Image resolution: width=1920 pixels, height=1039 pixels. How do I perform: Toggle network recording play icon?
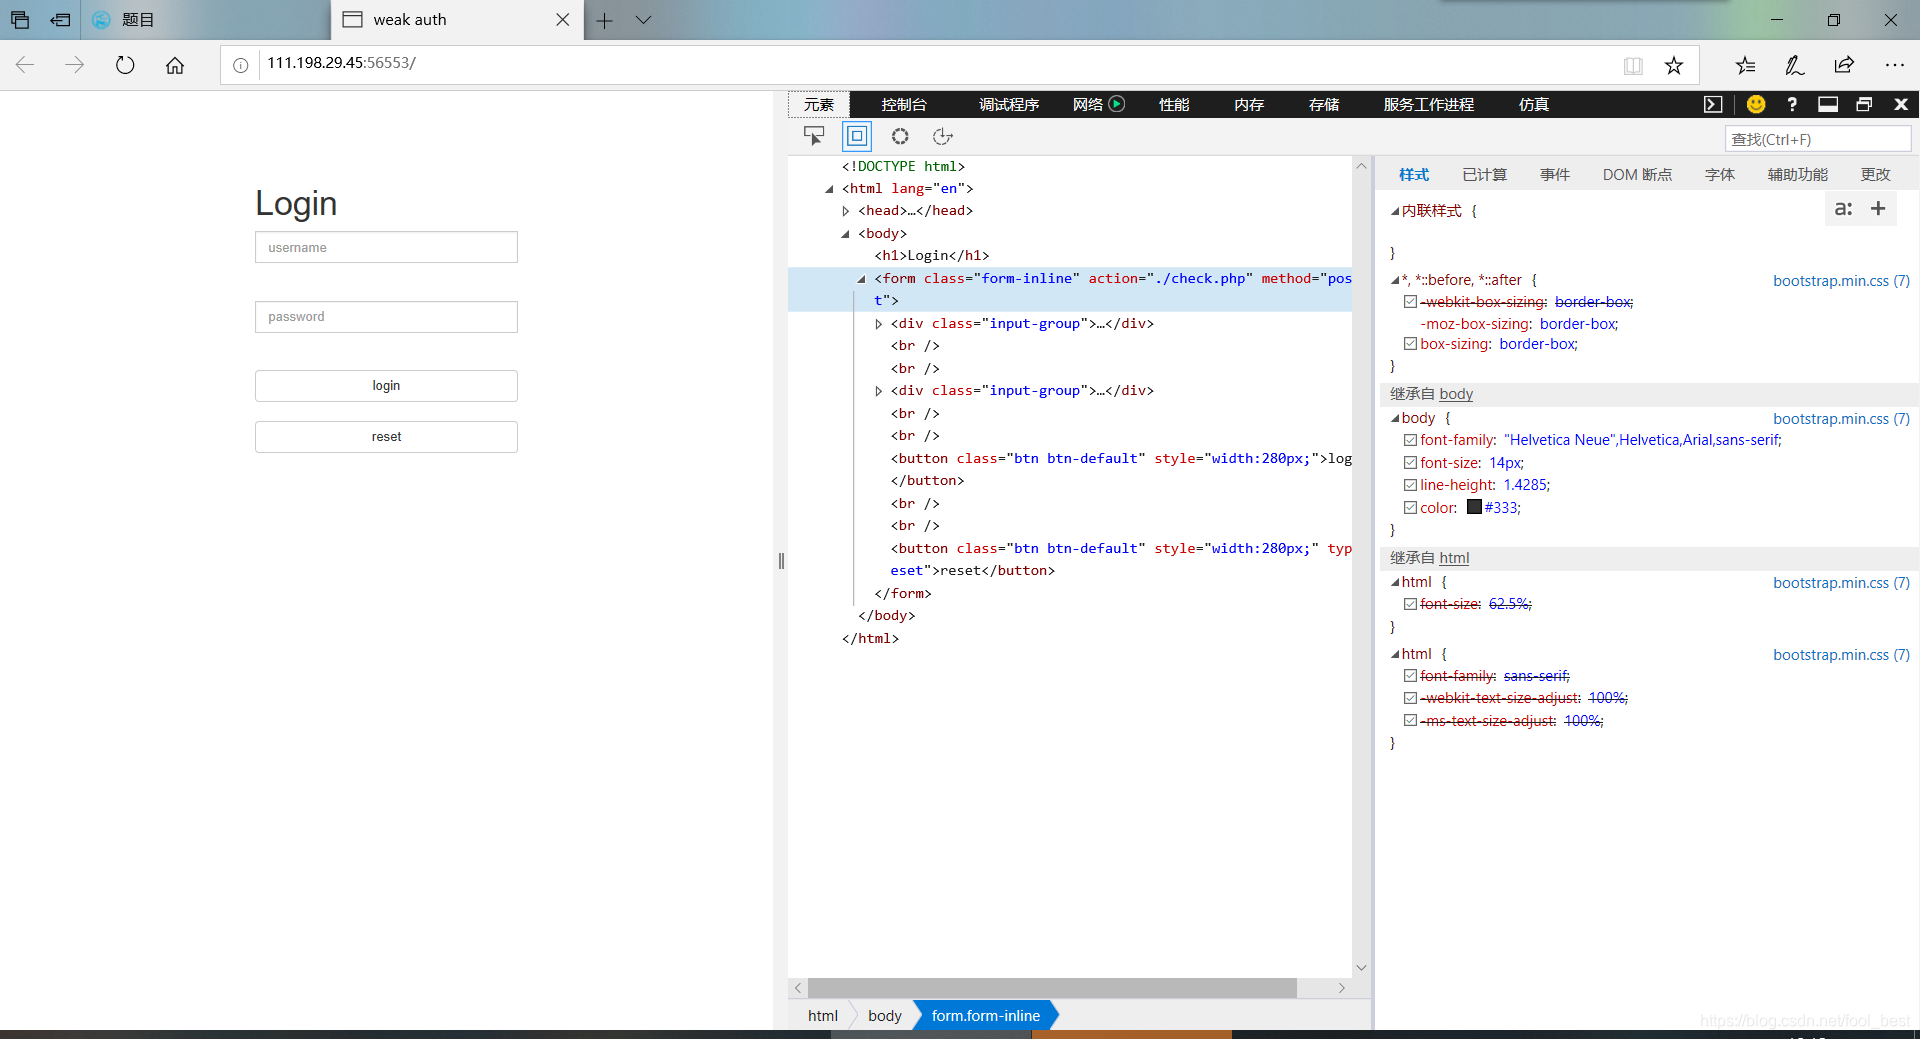coord(1117,103)
